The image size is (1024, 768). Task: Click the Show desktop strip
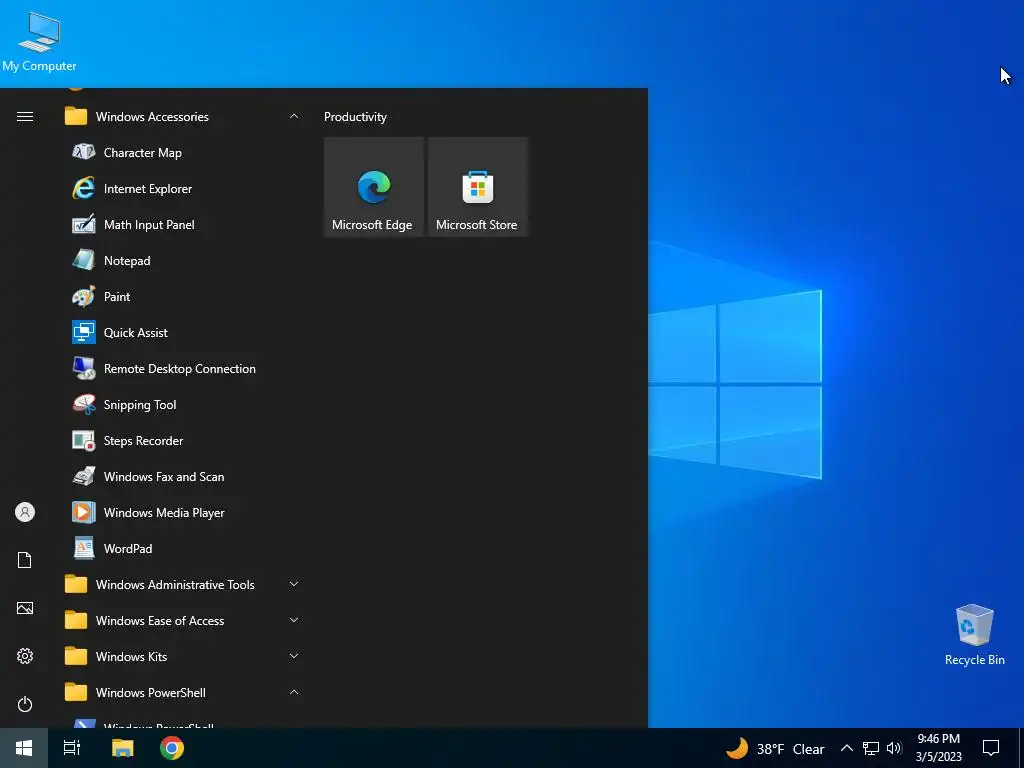coord(1021,748)
